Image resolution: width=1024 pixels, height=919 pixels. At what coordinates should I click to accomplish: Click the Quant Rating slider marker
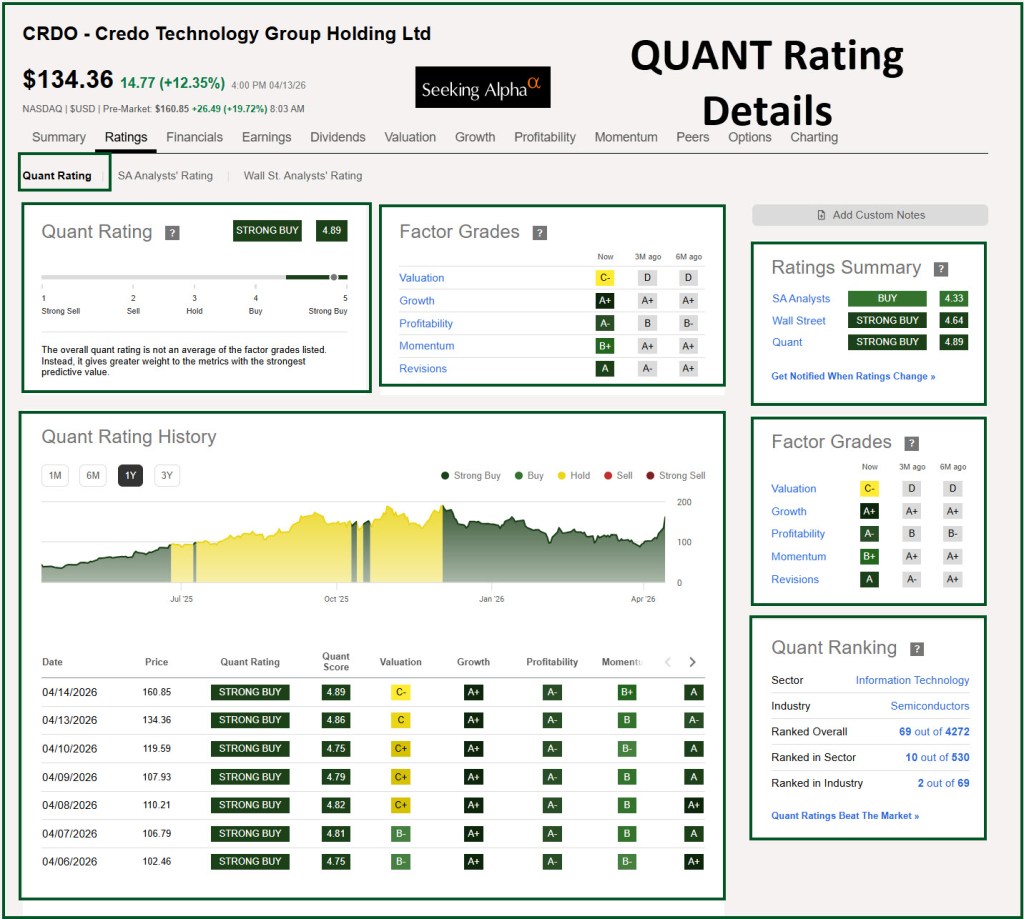(334, 277)
